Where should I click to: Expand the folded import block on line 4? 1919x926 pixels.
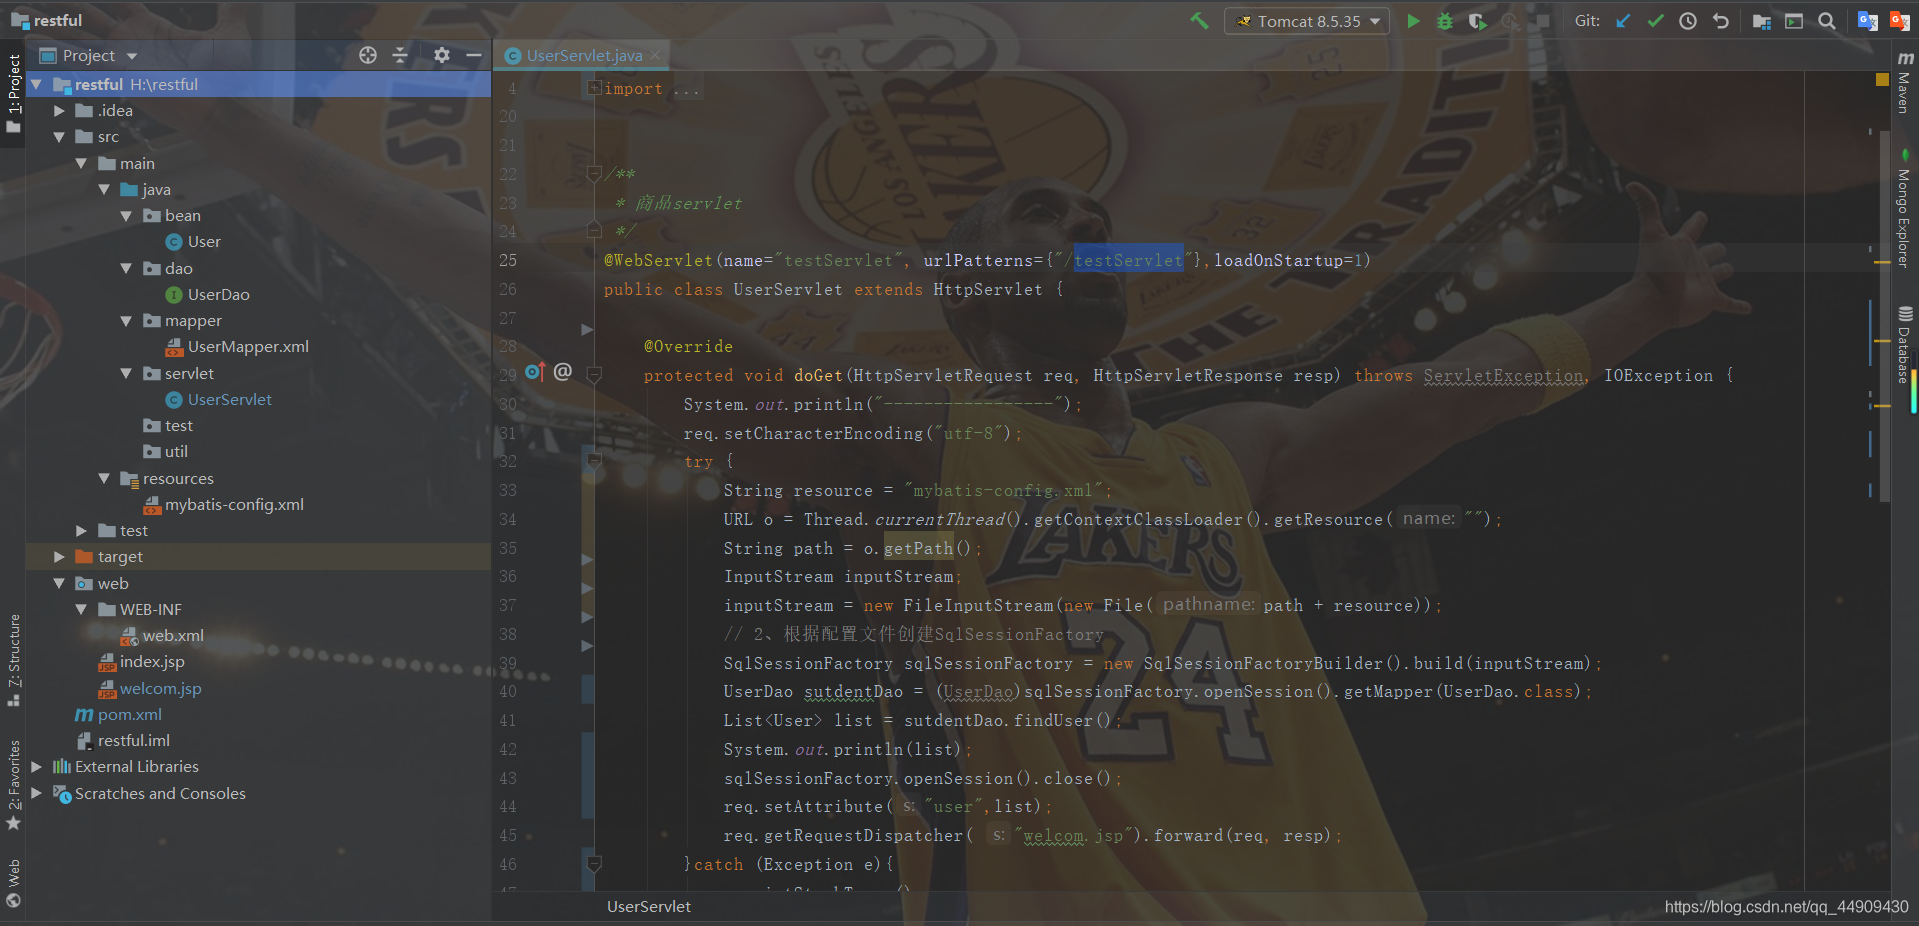click(x=594, y=88)
